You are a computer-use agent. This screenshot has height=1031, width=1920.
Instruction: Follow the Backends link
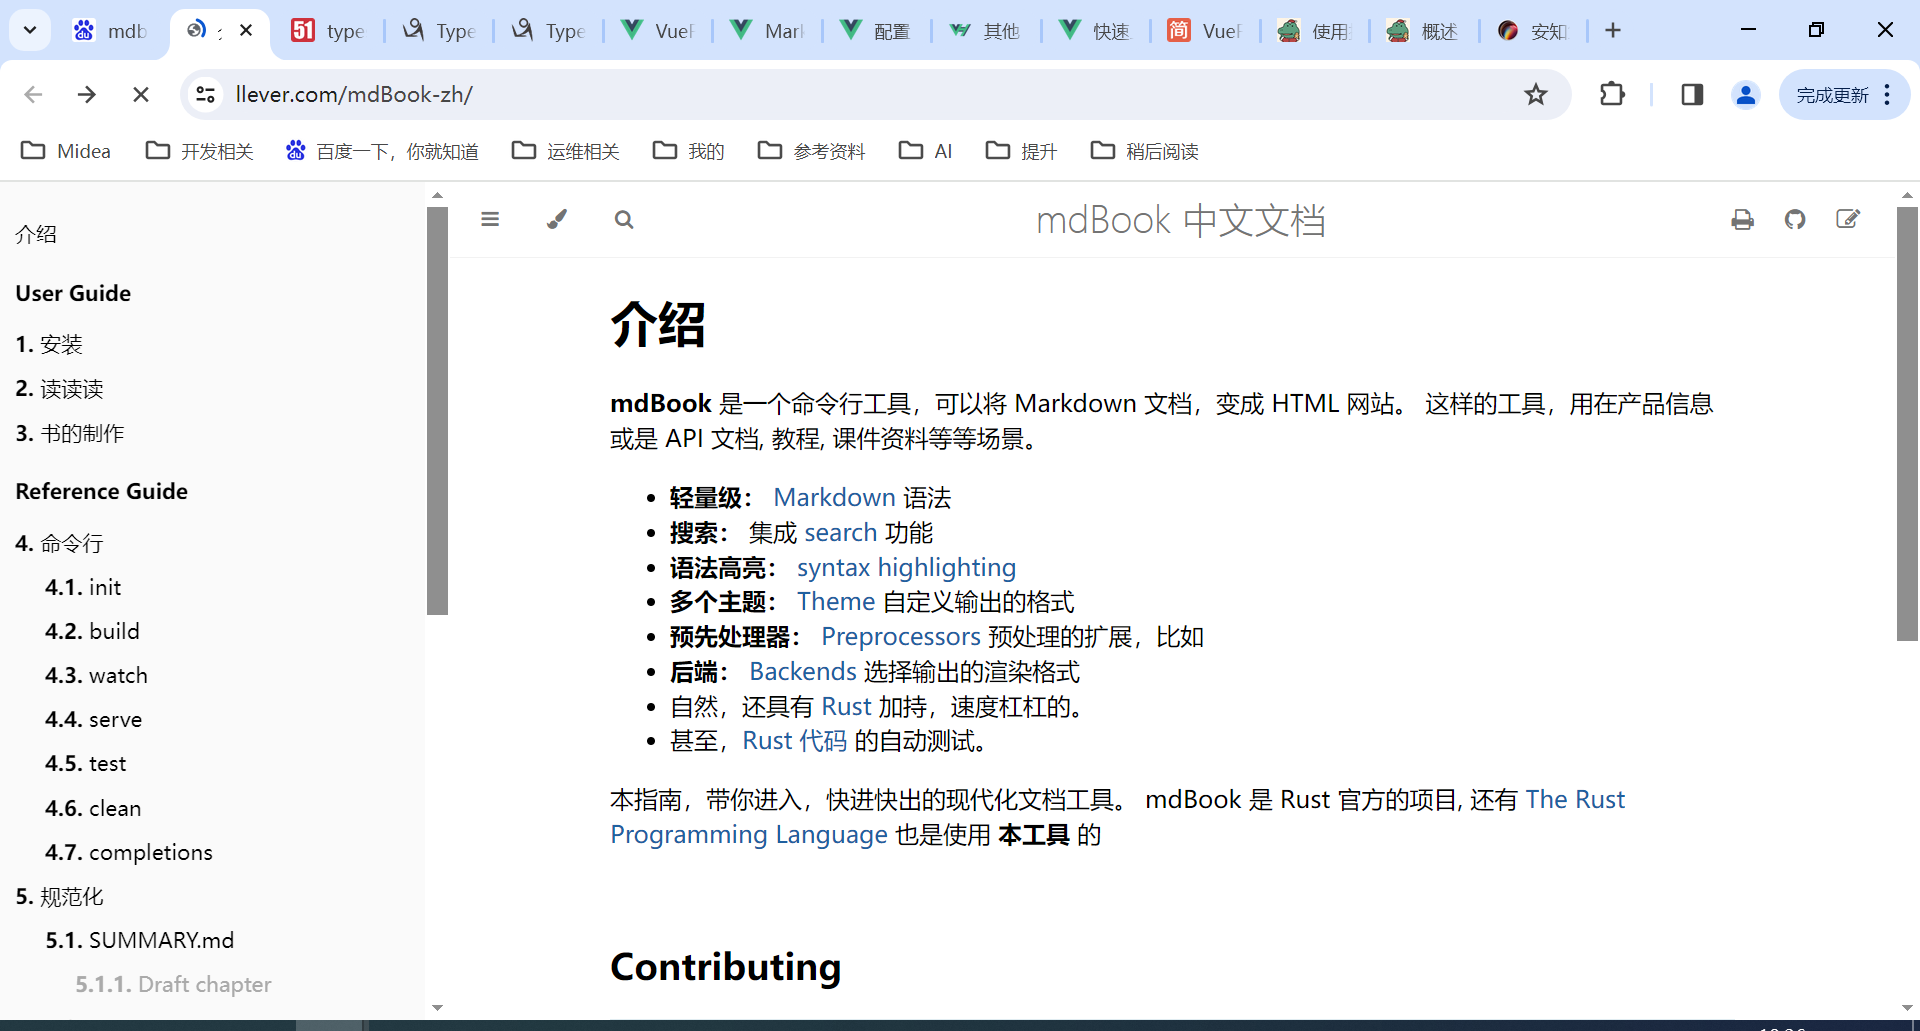(803, 671)
